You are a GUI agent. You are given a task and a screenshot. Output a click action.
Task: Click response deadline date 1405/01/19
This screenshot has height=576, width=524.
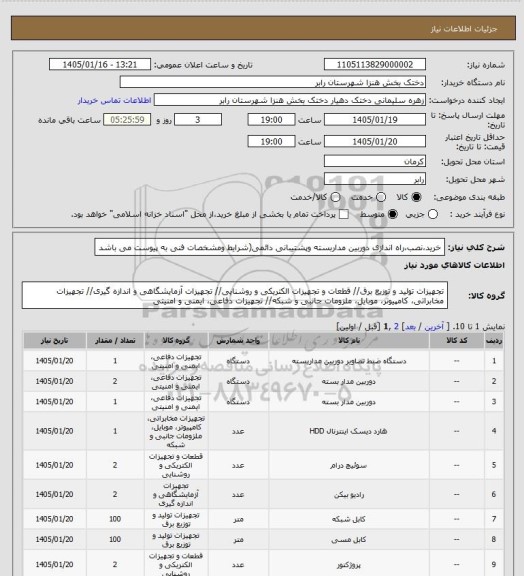[x=375, y=120]
